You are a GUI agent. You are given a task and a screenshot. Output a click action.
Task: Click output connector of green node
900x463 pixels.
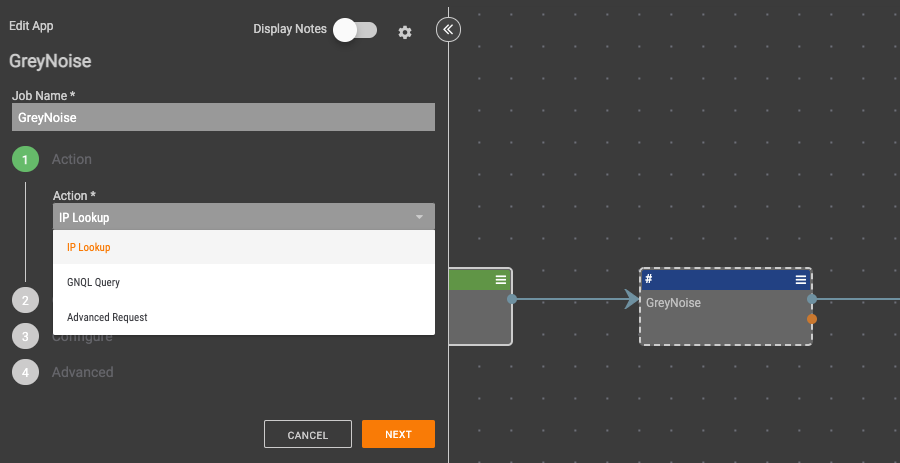pos(512,299)
